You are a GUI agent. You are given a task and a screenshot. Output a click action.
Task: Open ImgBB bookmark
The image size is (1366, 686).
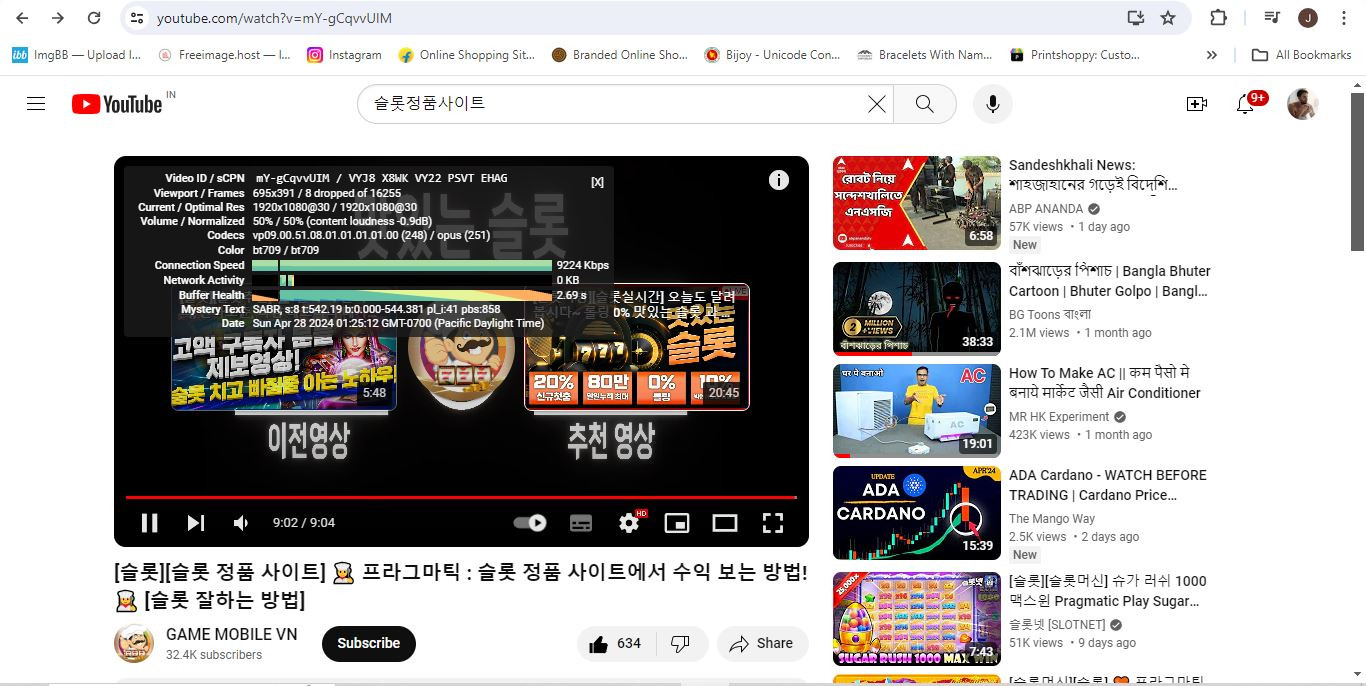(77, 55)
